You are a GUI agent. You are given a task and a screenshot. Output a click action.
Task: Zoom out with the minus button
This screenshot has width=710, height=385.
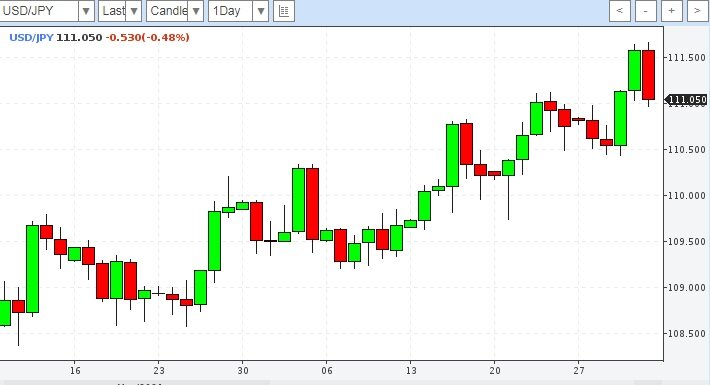(646, 11)
